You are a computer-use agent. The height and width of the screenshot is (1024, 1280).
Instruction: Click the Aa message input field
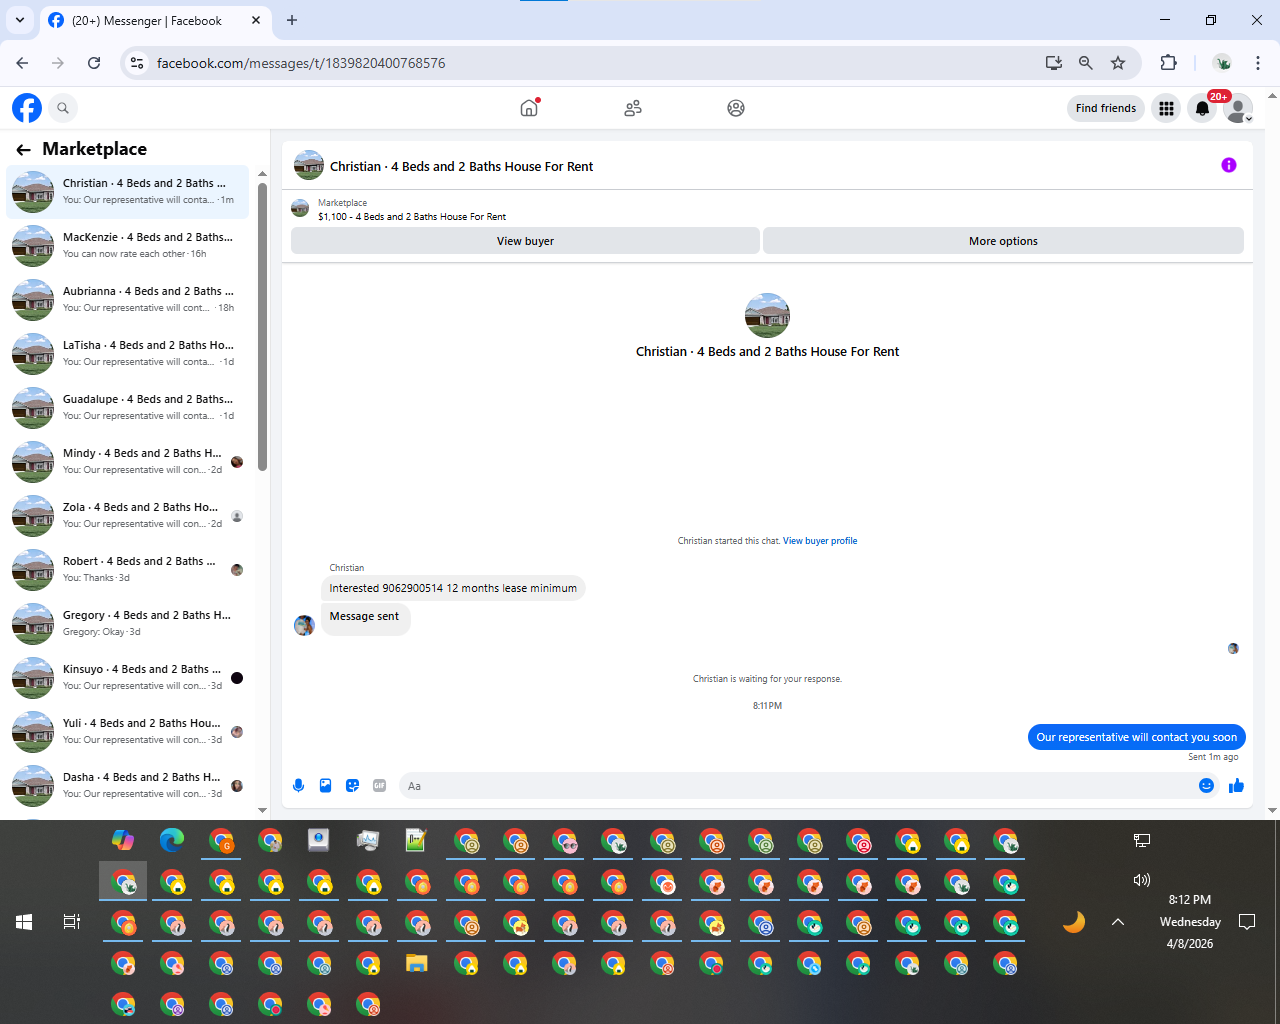(x=795, y=786)
